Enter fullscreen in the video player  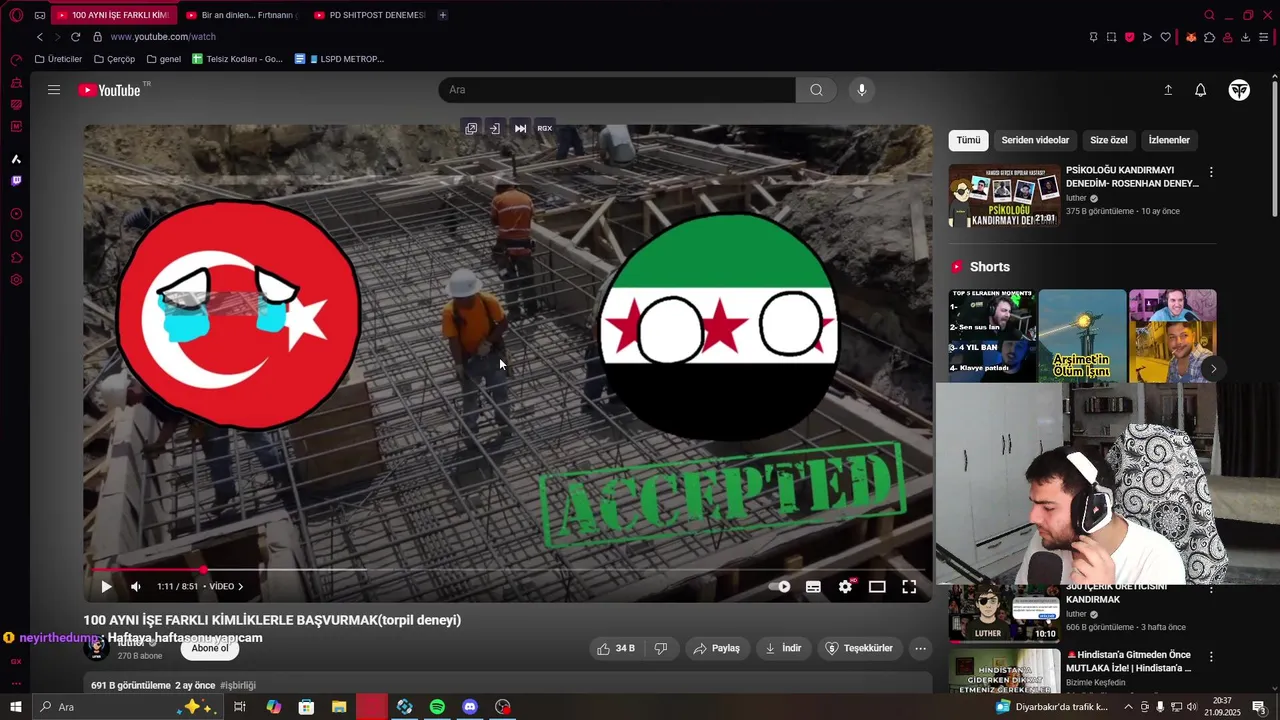tap(909, 587)
